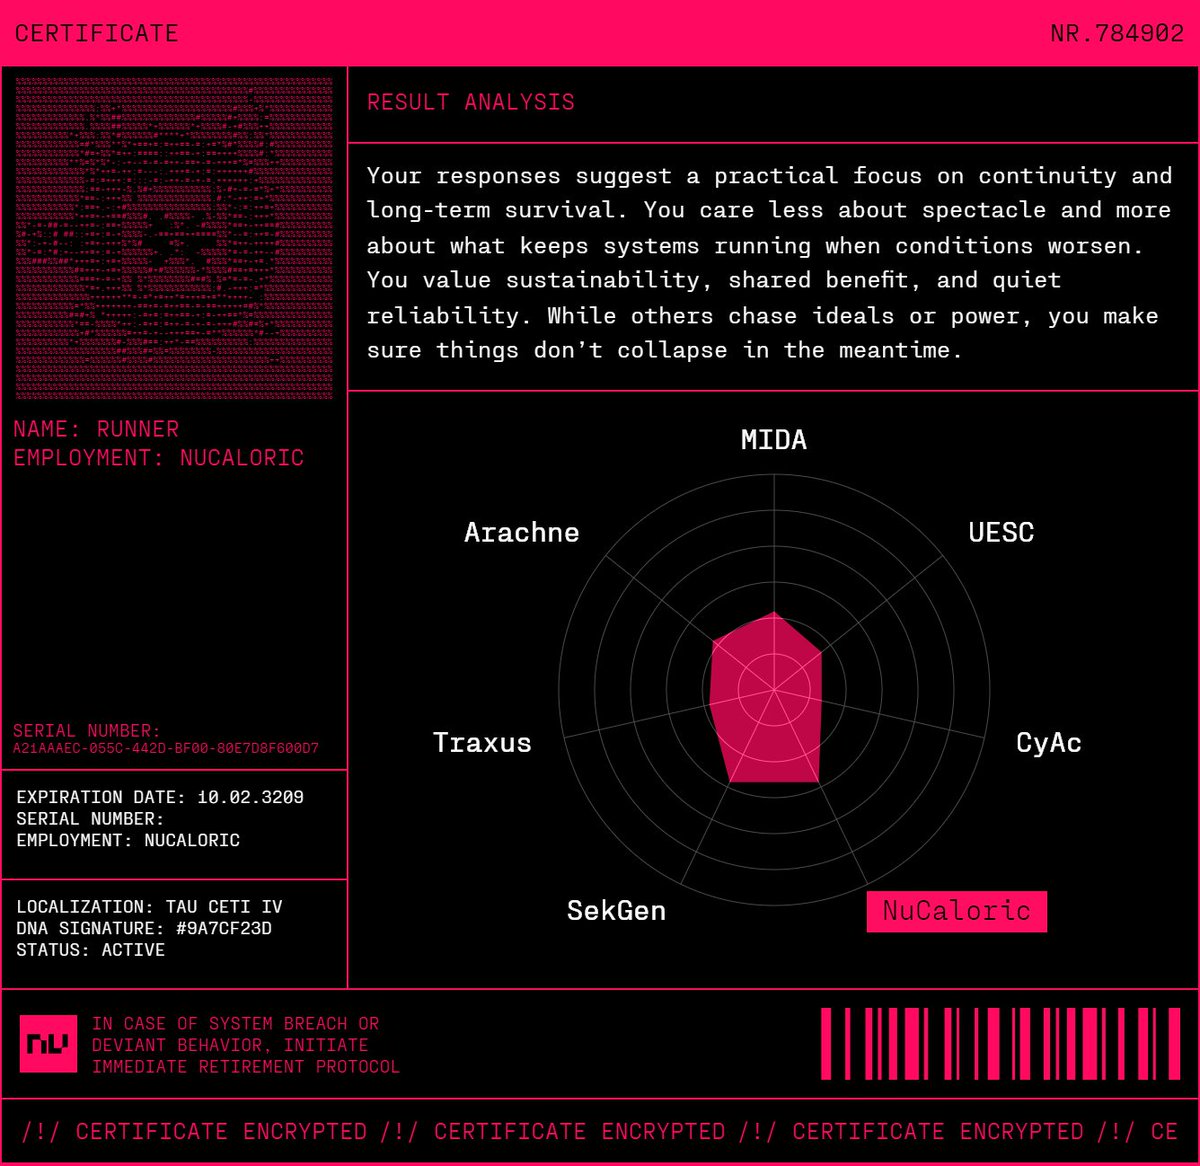Viewport: 1200px width, 1166px height.
Task: Click the NuCaloric logo icon
Action: [48, 1044]
